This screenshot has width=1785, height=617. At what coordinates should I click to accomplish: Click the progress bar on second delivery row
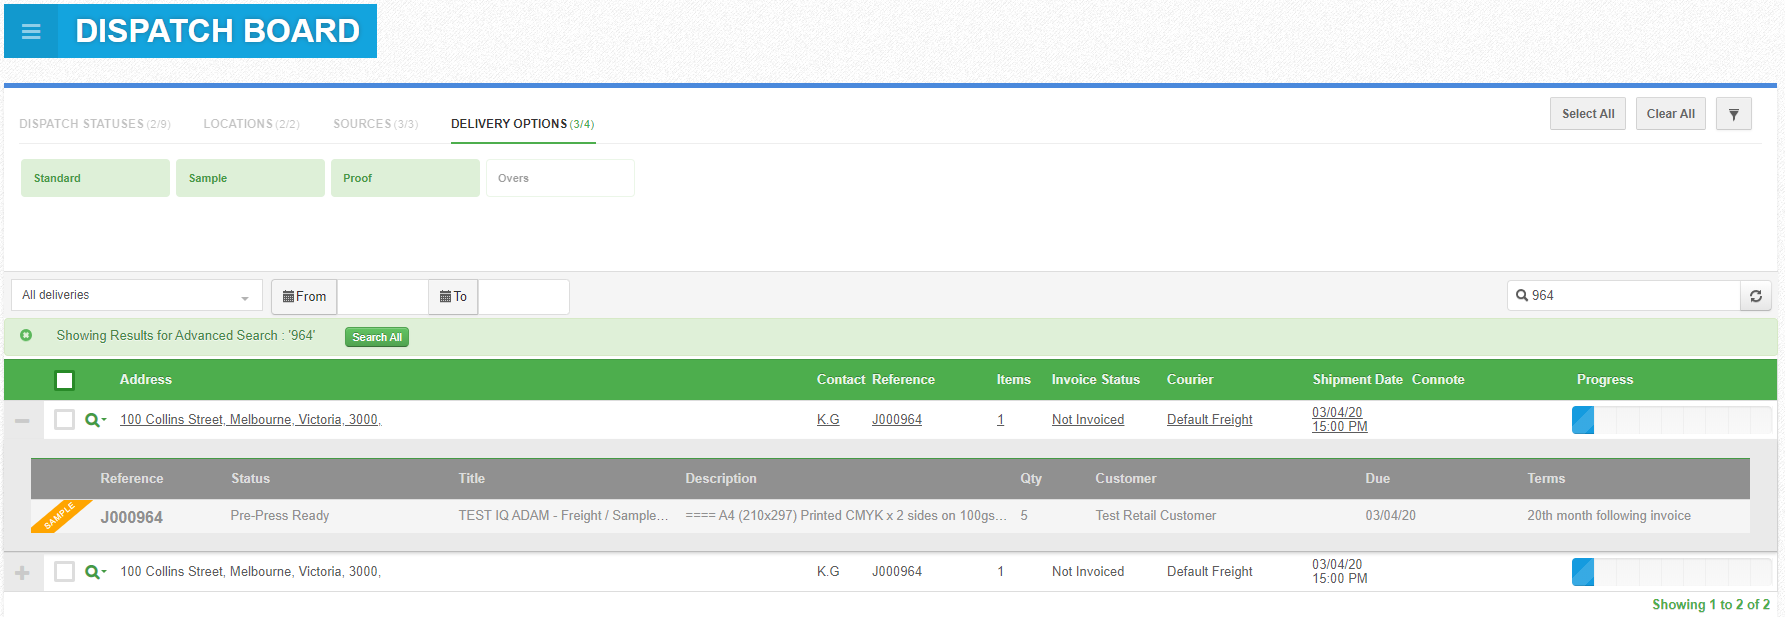click(1672, 572)
